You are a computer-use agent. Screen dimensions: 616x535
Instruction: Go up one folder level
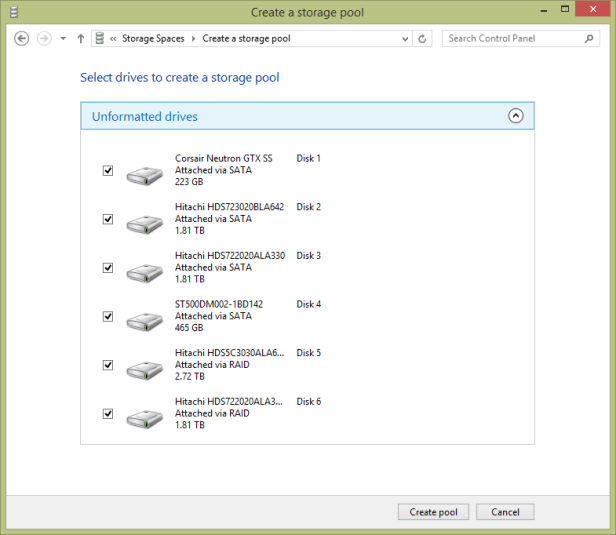point(80,39)
